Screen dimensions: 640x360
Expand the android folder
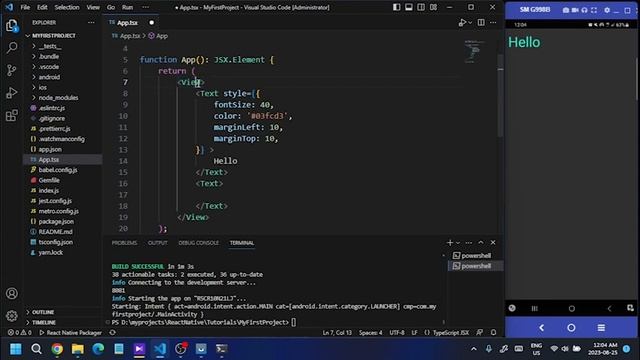49,77
